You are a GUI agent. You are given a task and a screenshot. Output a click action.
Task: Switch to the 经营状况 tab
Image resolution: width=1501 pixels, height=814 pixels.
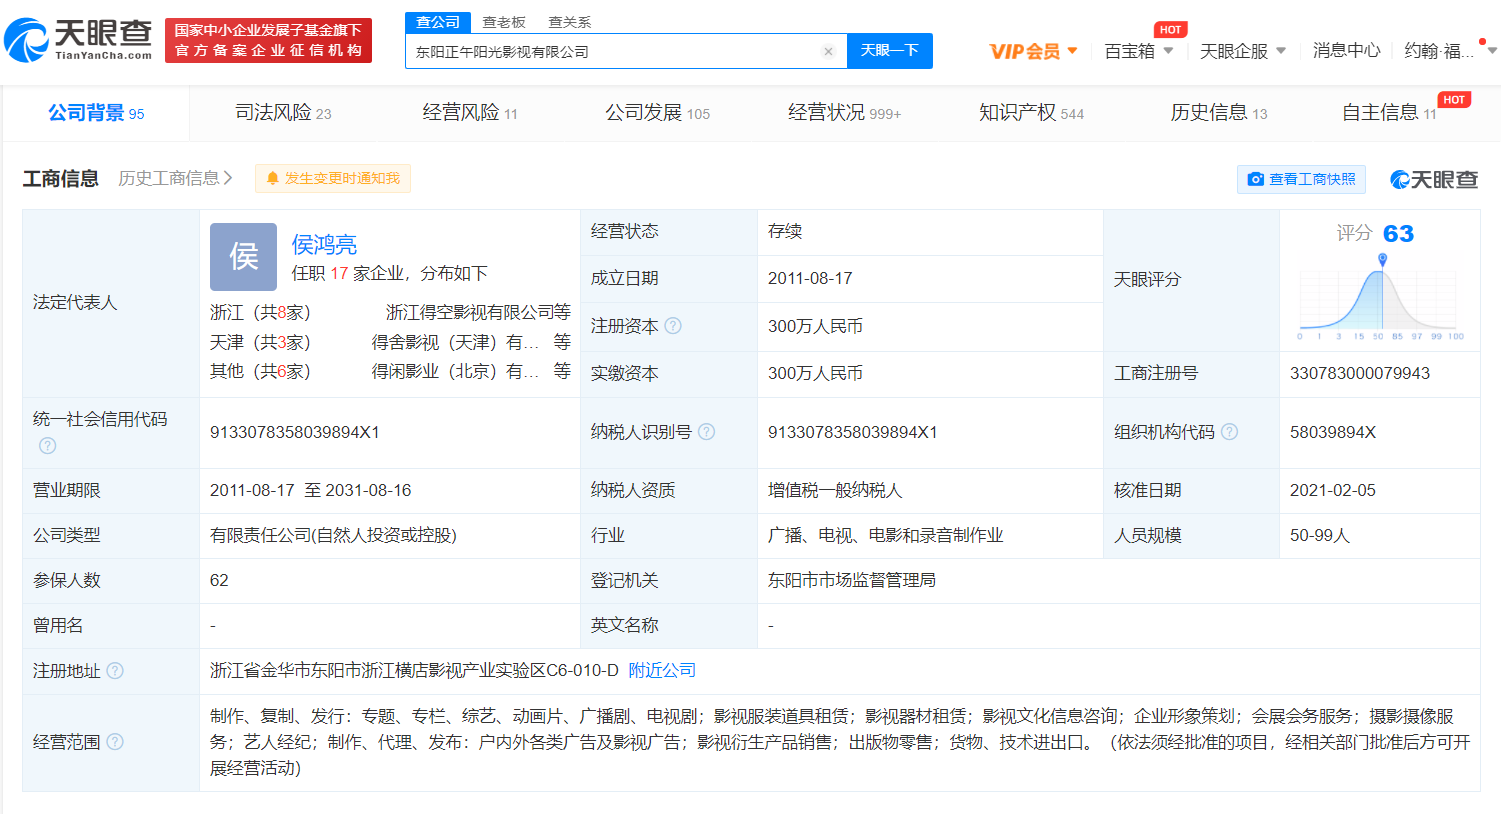click(844, 113)
